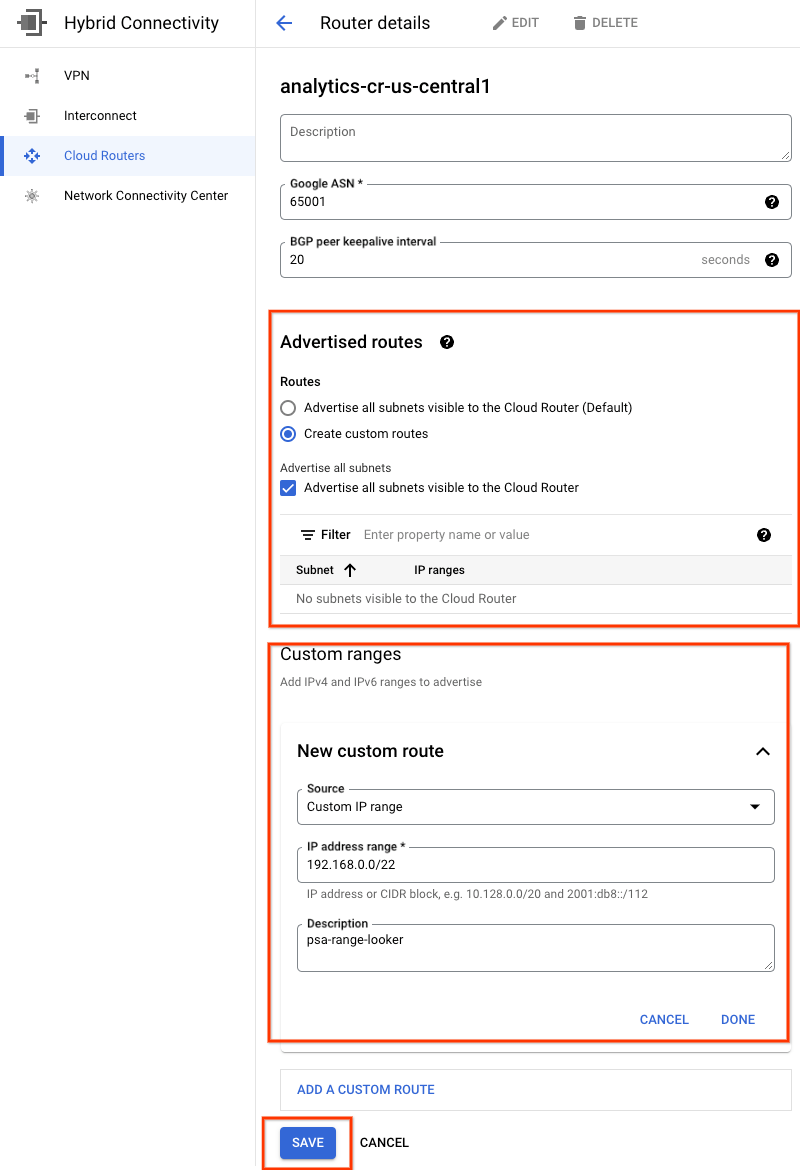Sort by Subnet using the arrow icon
The width and height of the screenshot is (800, 1170).
[350, 570]
